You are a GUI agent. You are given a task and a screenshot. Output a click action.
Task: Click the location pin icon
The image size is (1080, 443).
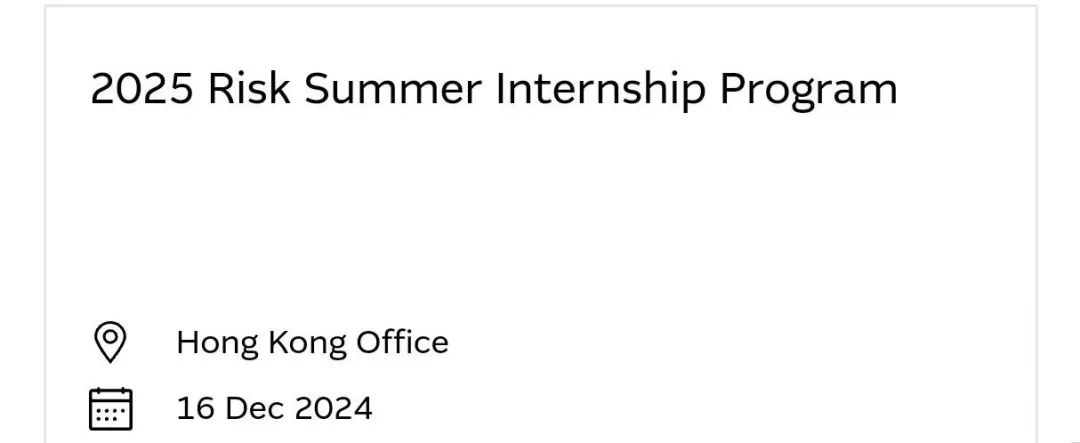(110, 342)
